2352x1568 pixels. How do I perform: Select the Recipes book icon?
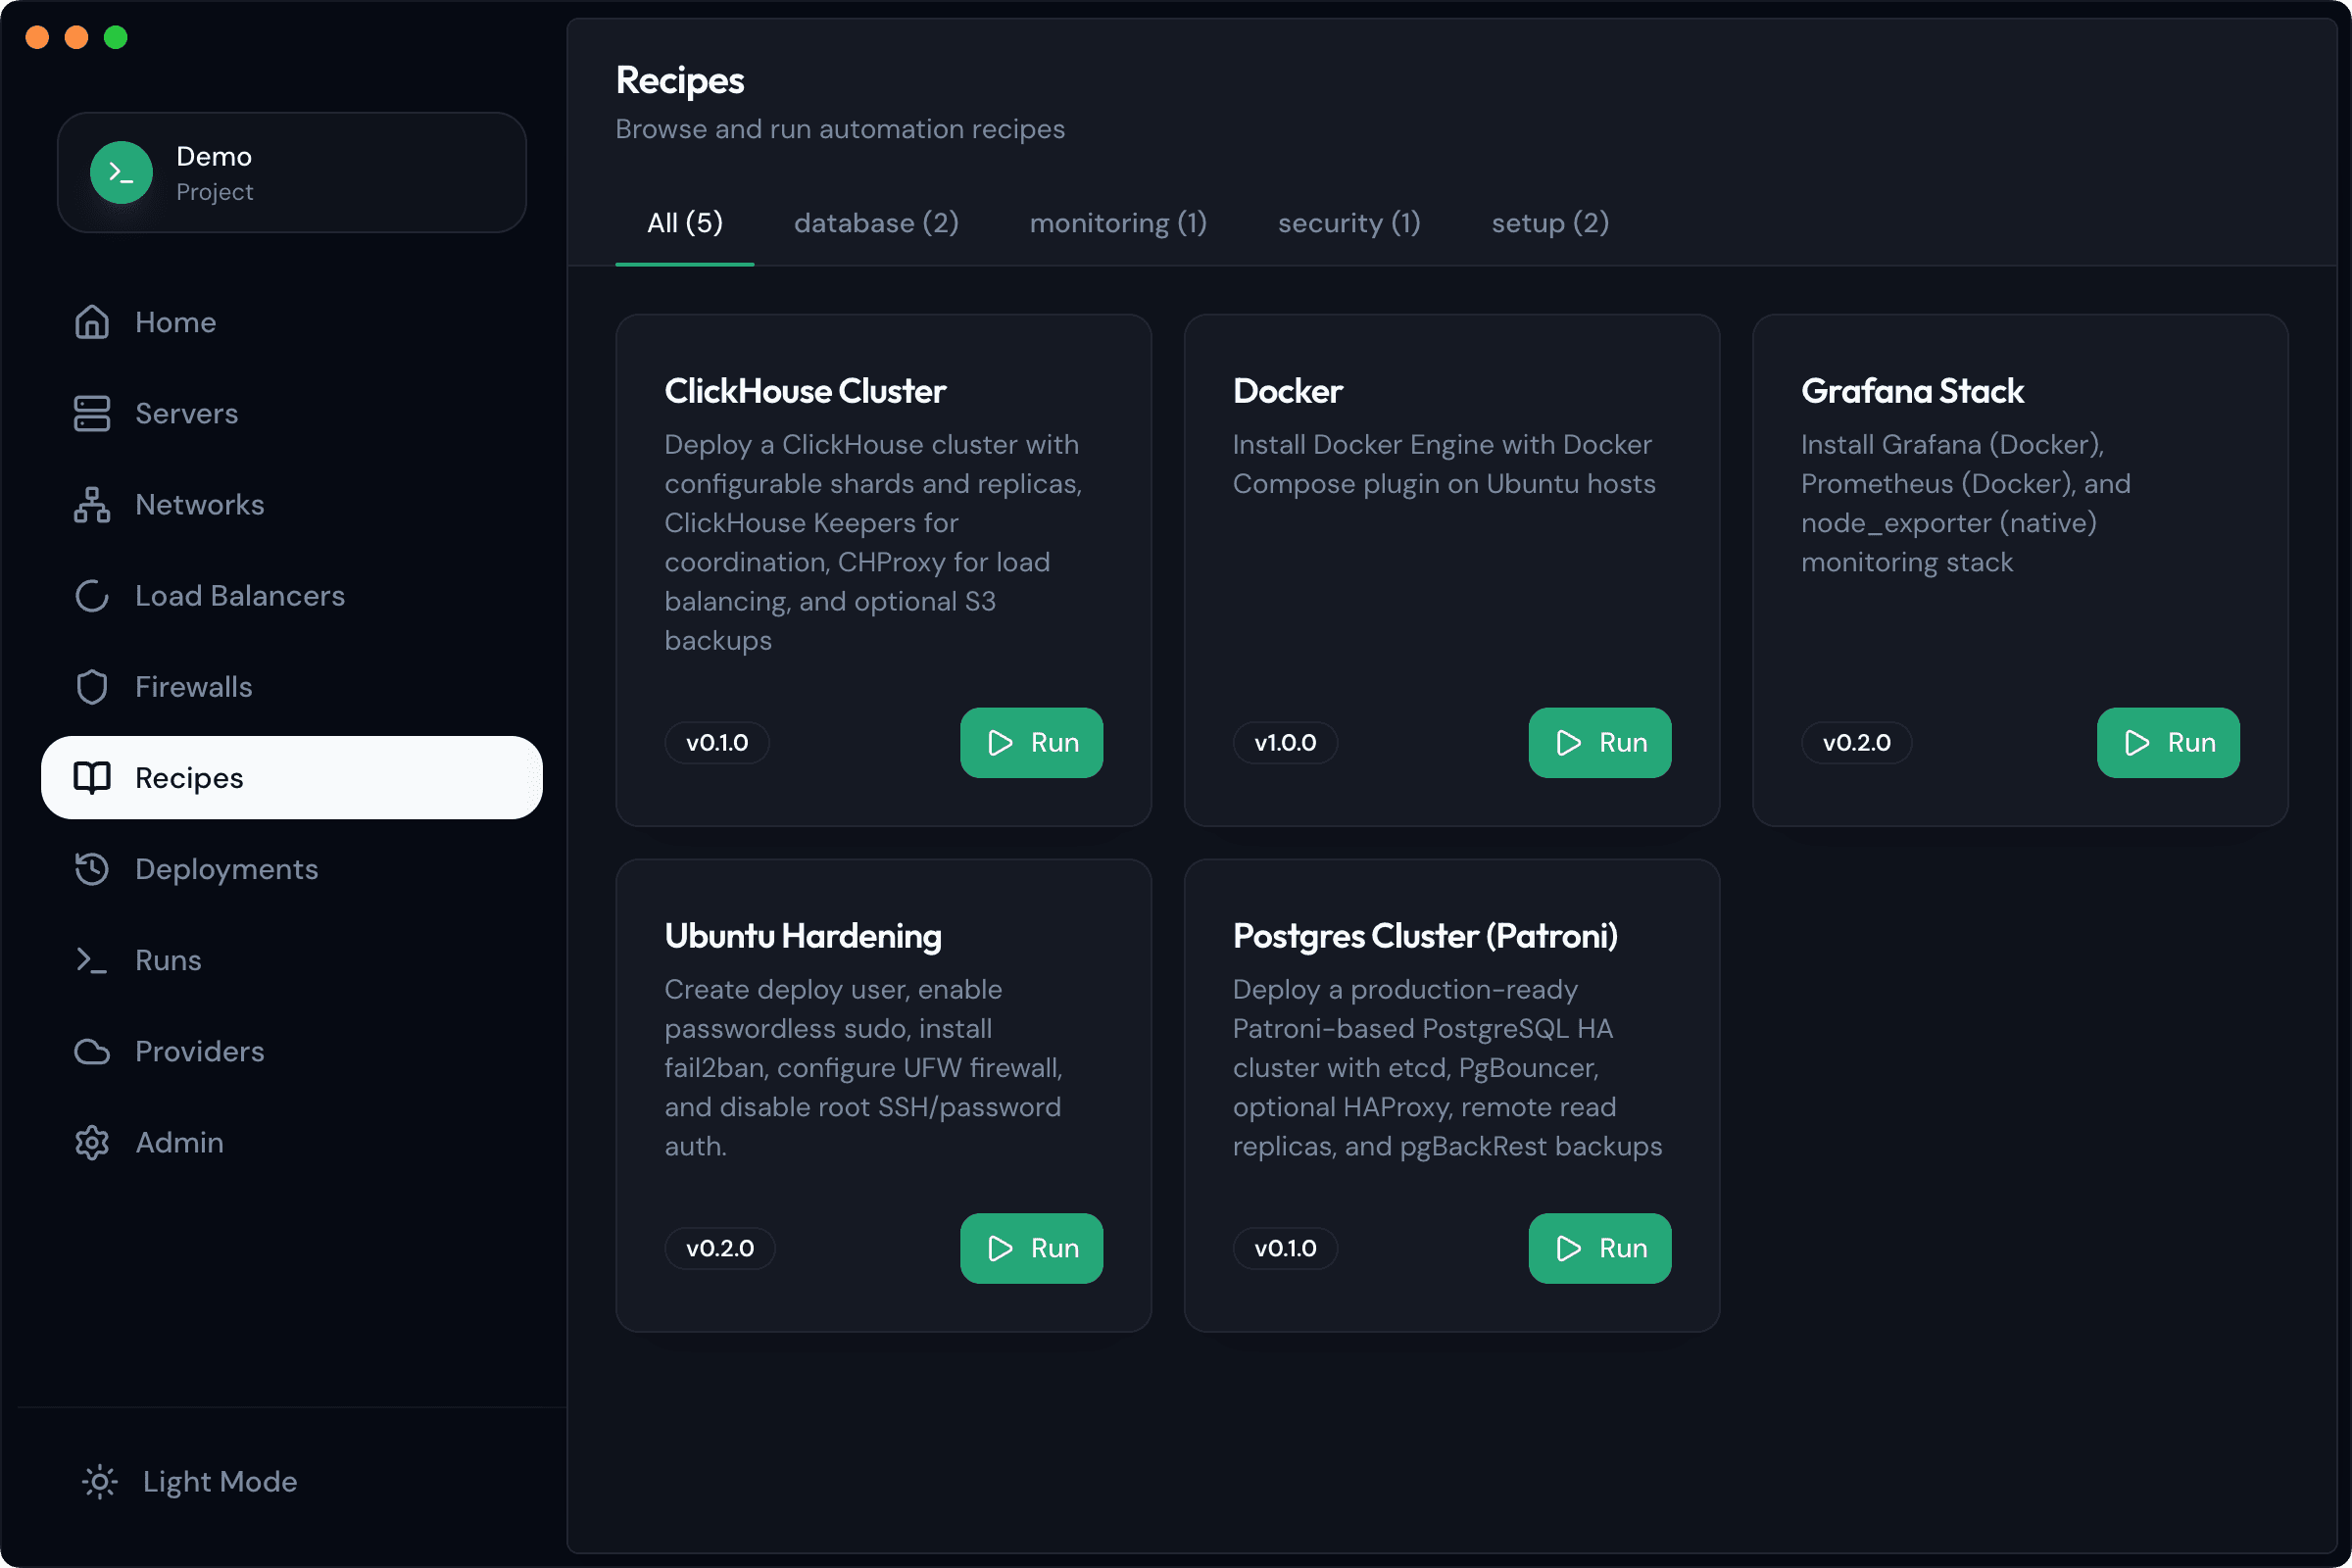[91, 777]
